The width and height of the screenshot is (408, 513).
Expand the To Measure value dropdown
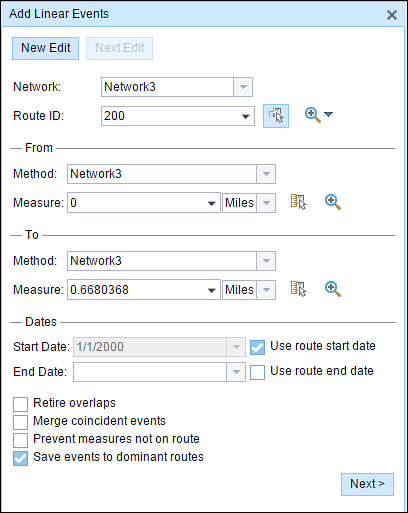(211, 290)
